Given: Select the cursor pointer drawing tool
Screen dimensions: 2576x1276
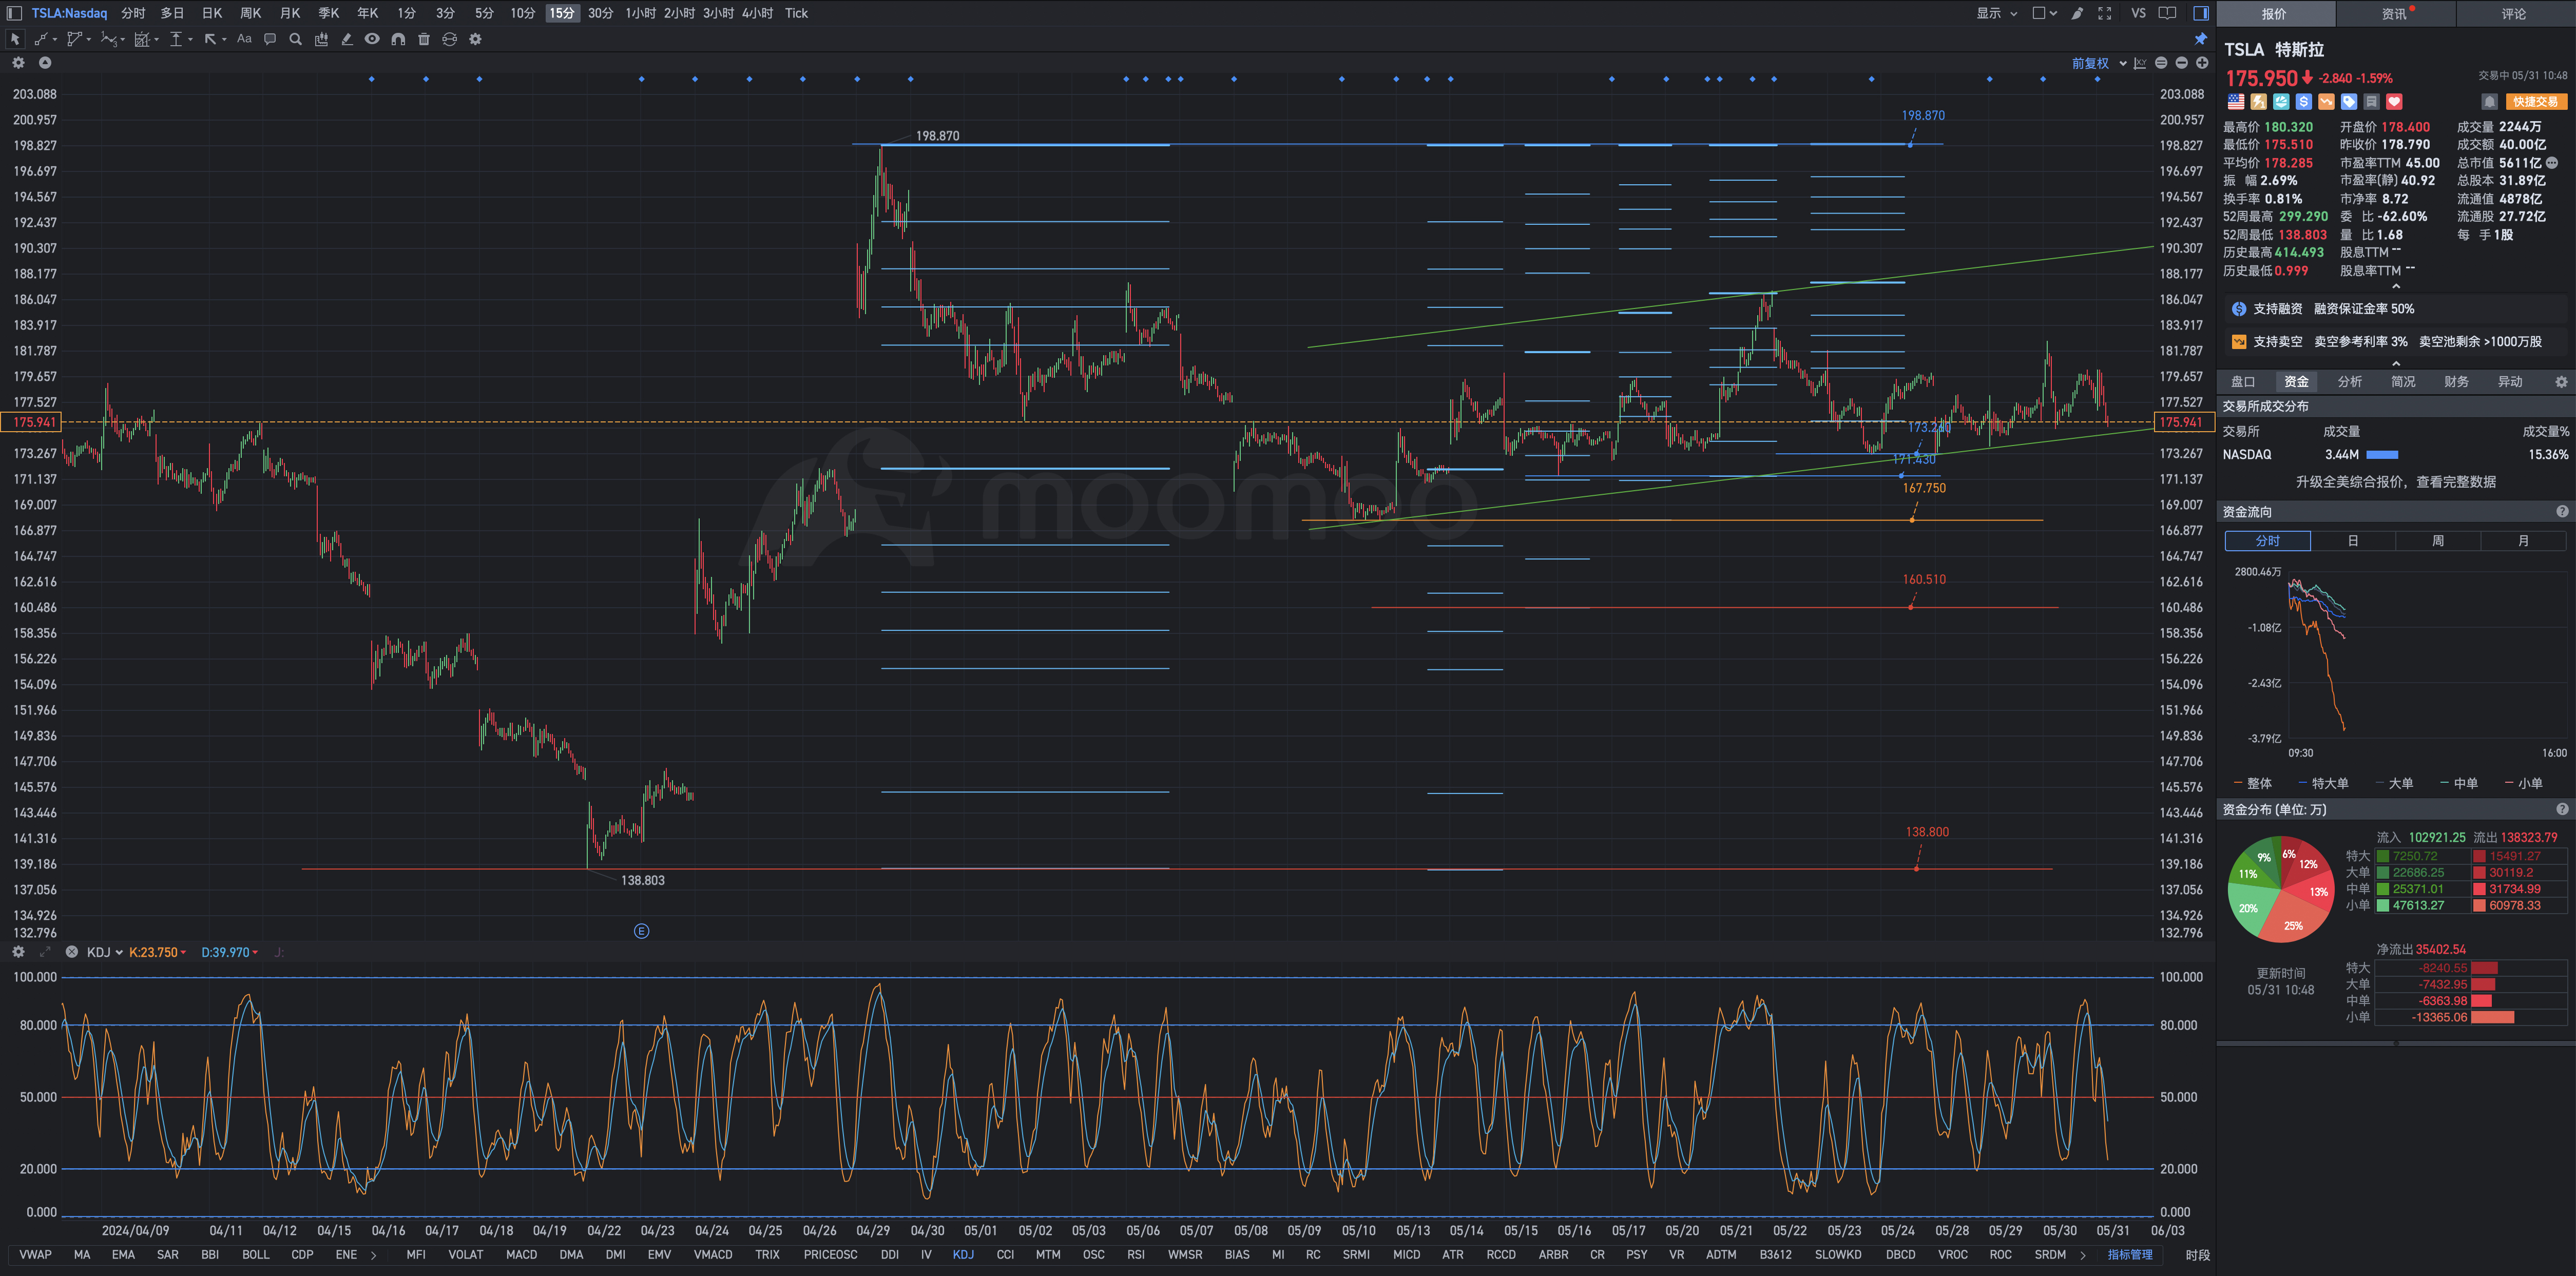Looking at the screenshot, I should [14, 39].
